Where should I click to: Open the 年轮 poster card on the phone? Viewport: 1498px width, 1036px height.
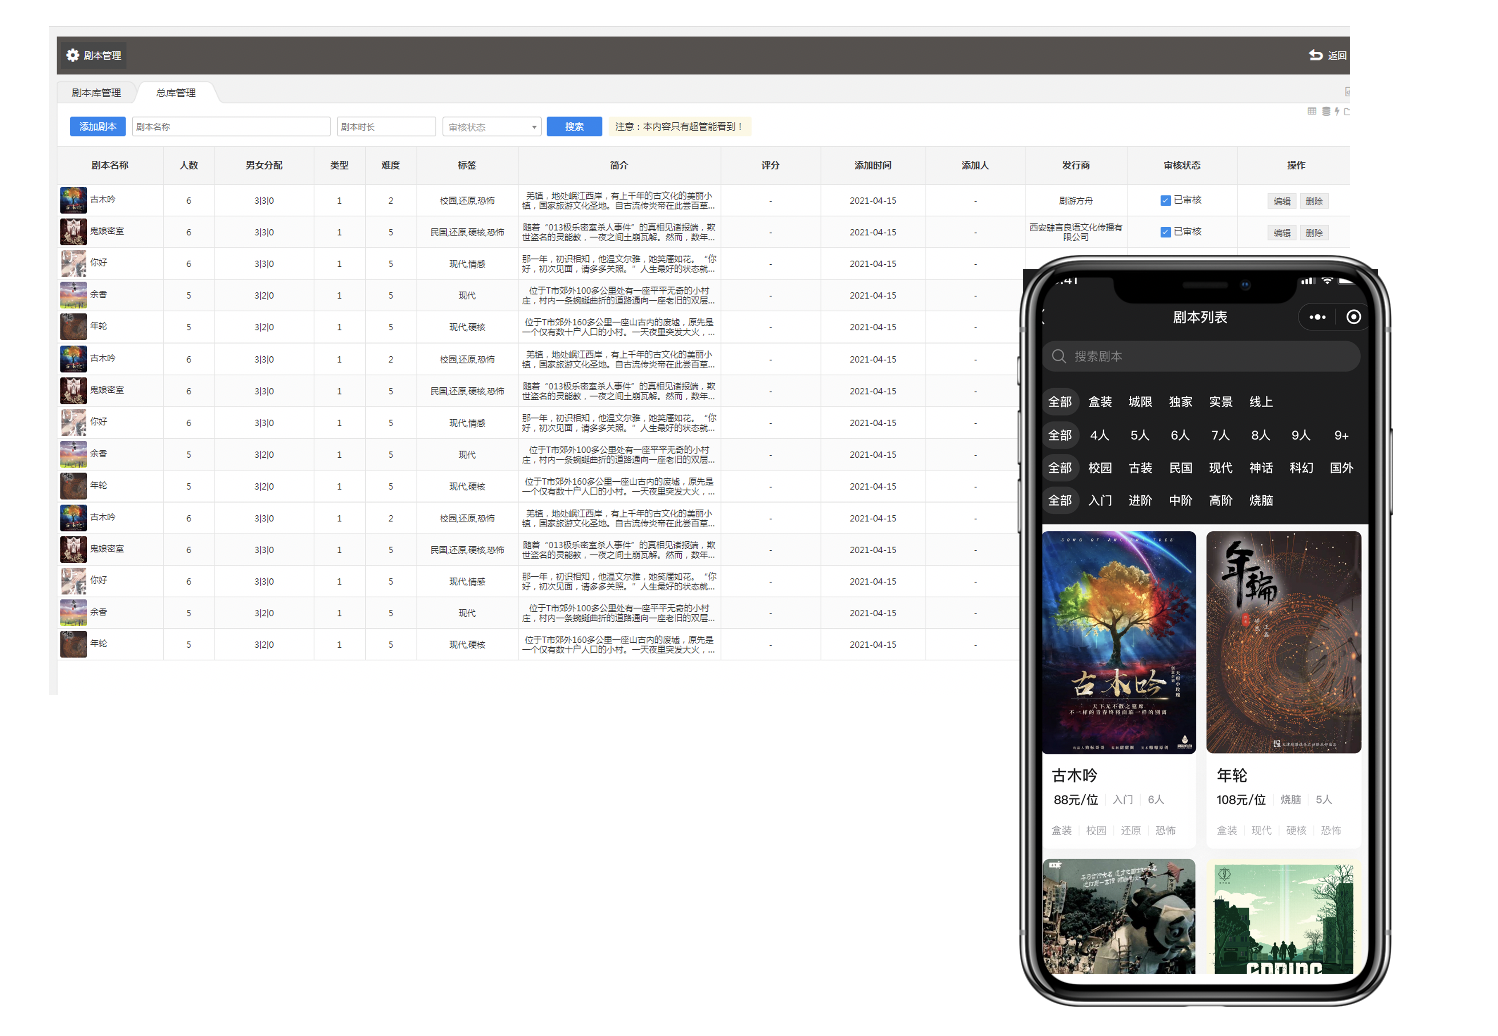pyautogui.click(x=1284, y=642)
